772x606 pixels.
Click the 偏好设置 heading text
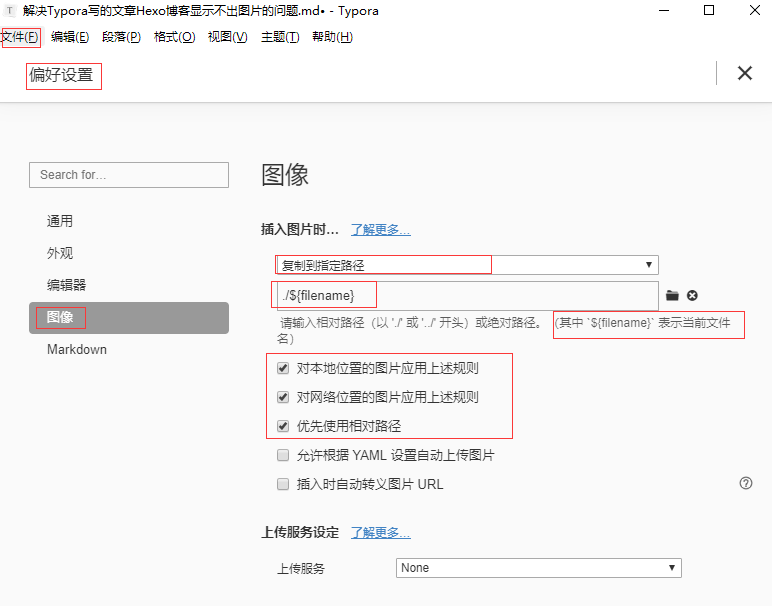(61, 75)
